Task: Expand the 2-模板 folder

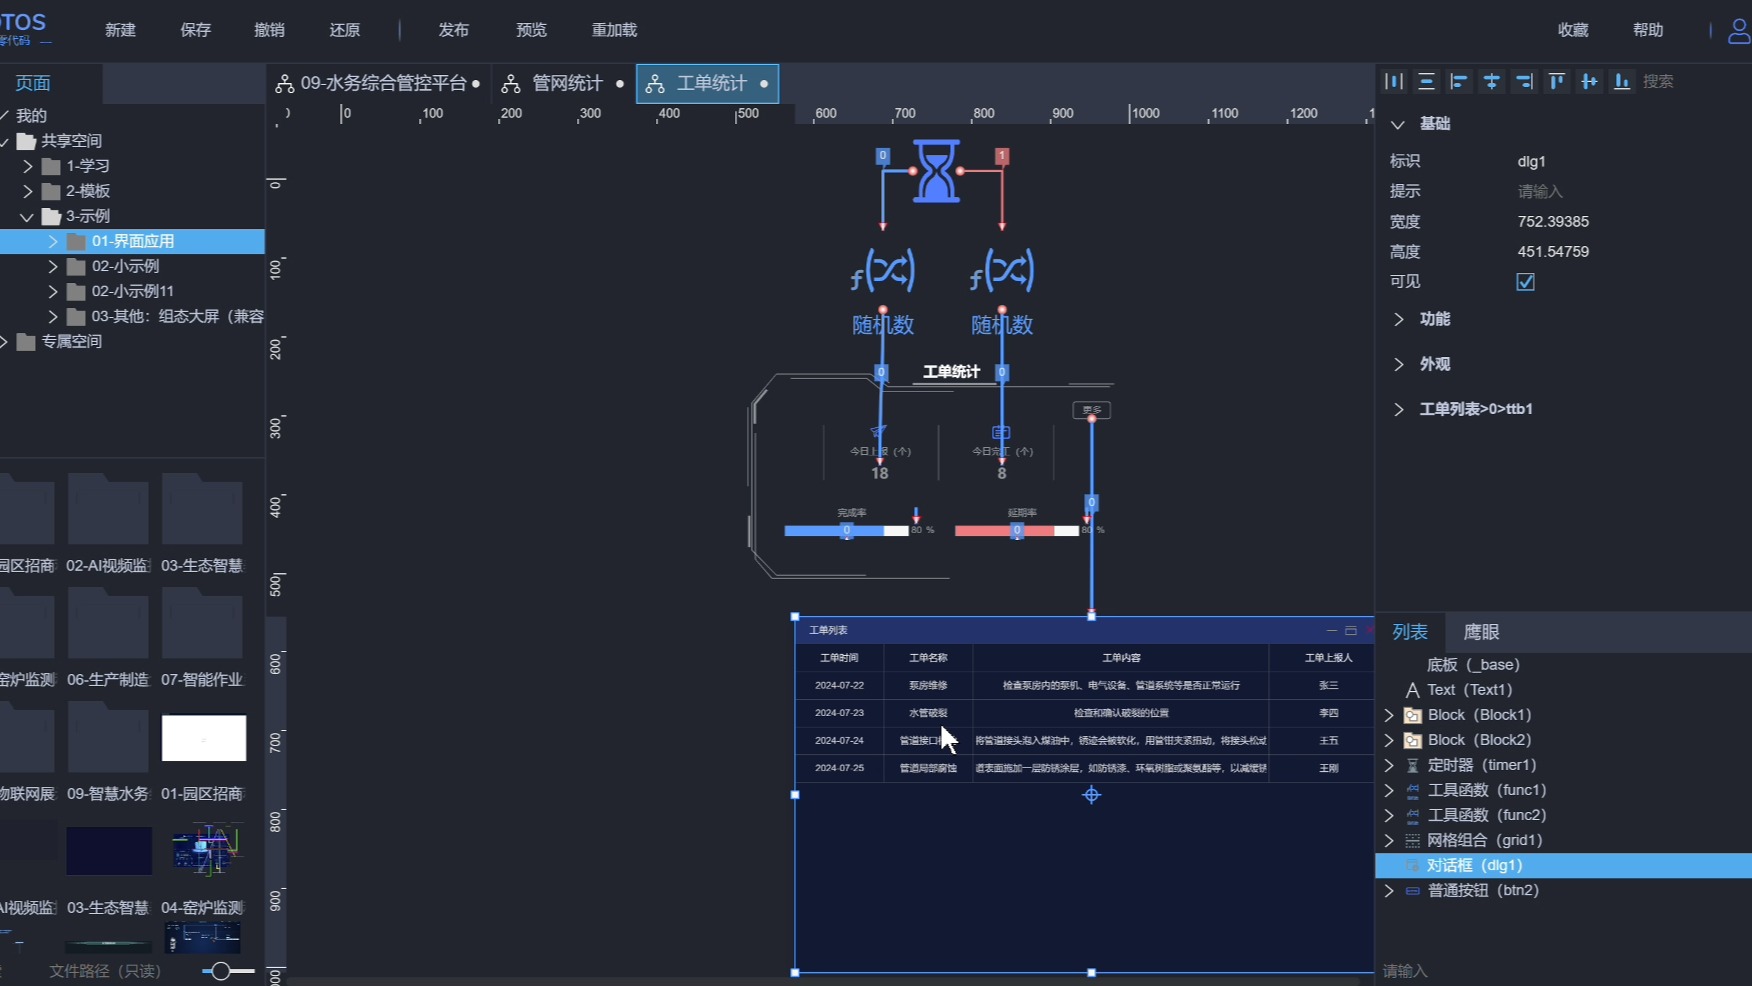Action: pos(28,191)
